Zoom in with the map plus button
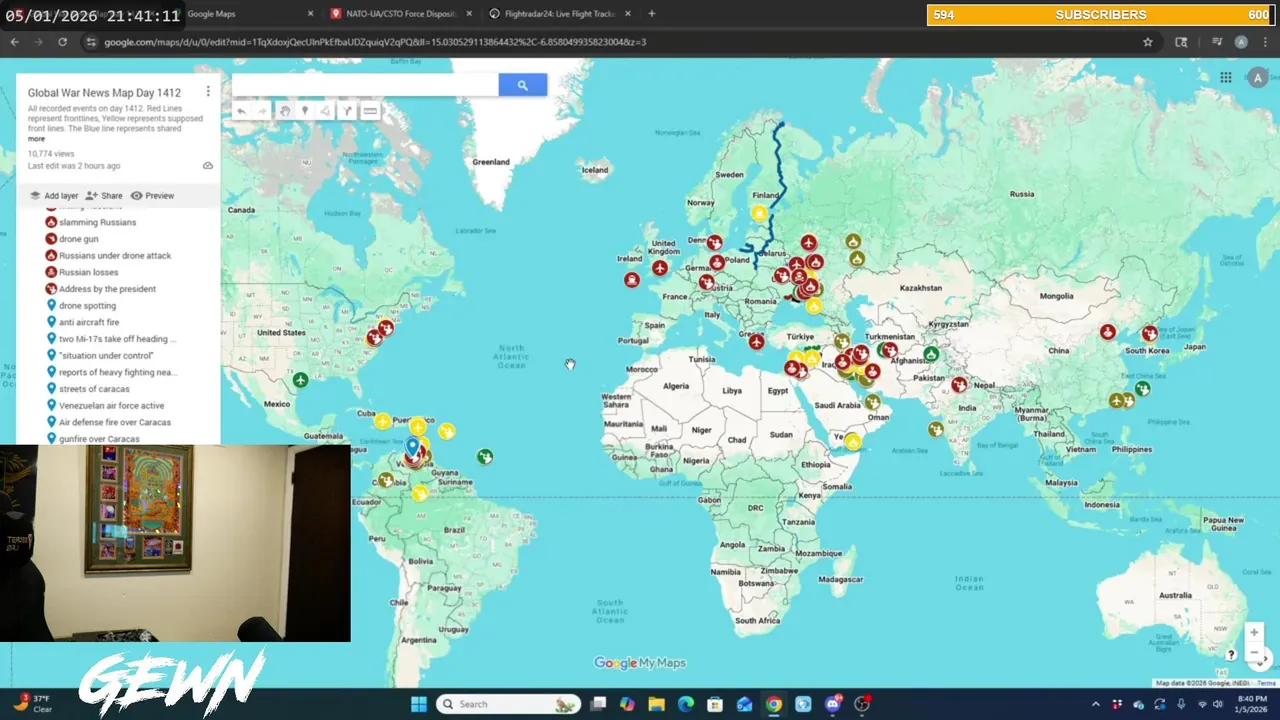 tap(1254, 632)
